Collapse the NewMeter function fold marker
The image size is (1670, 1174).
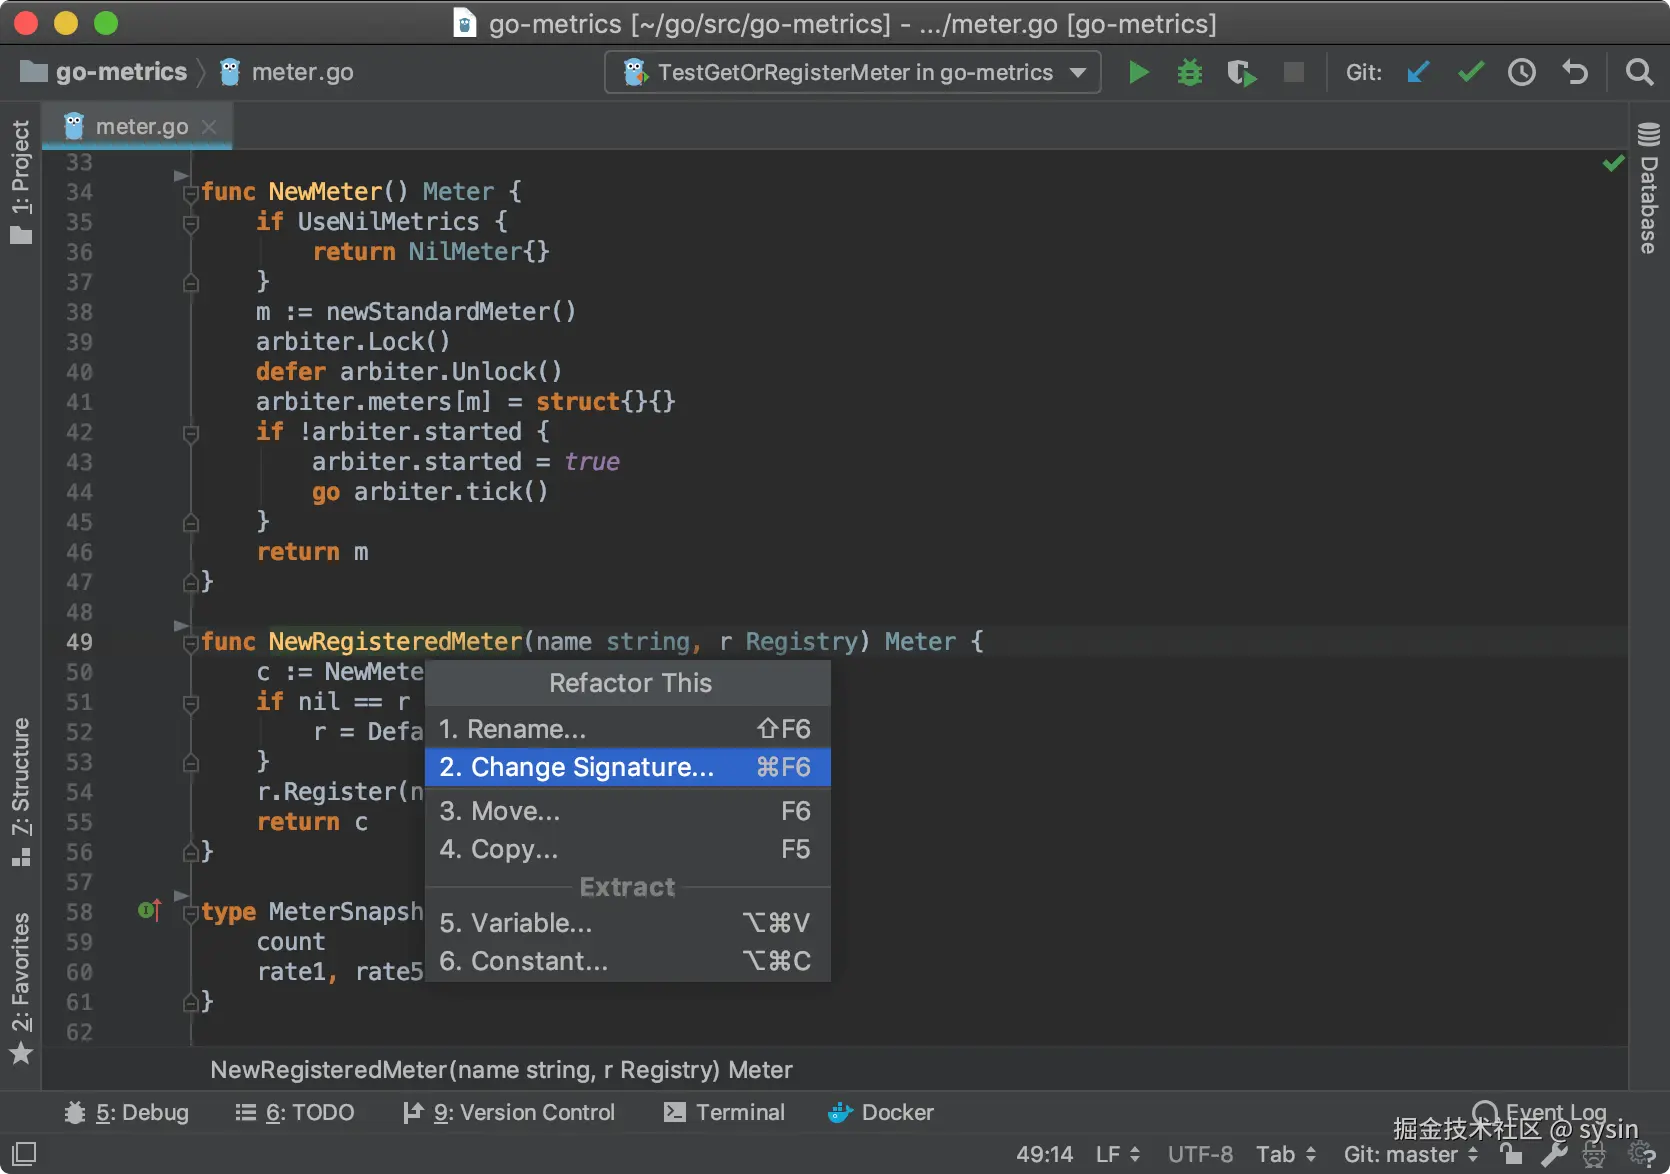click(190, 193)
